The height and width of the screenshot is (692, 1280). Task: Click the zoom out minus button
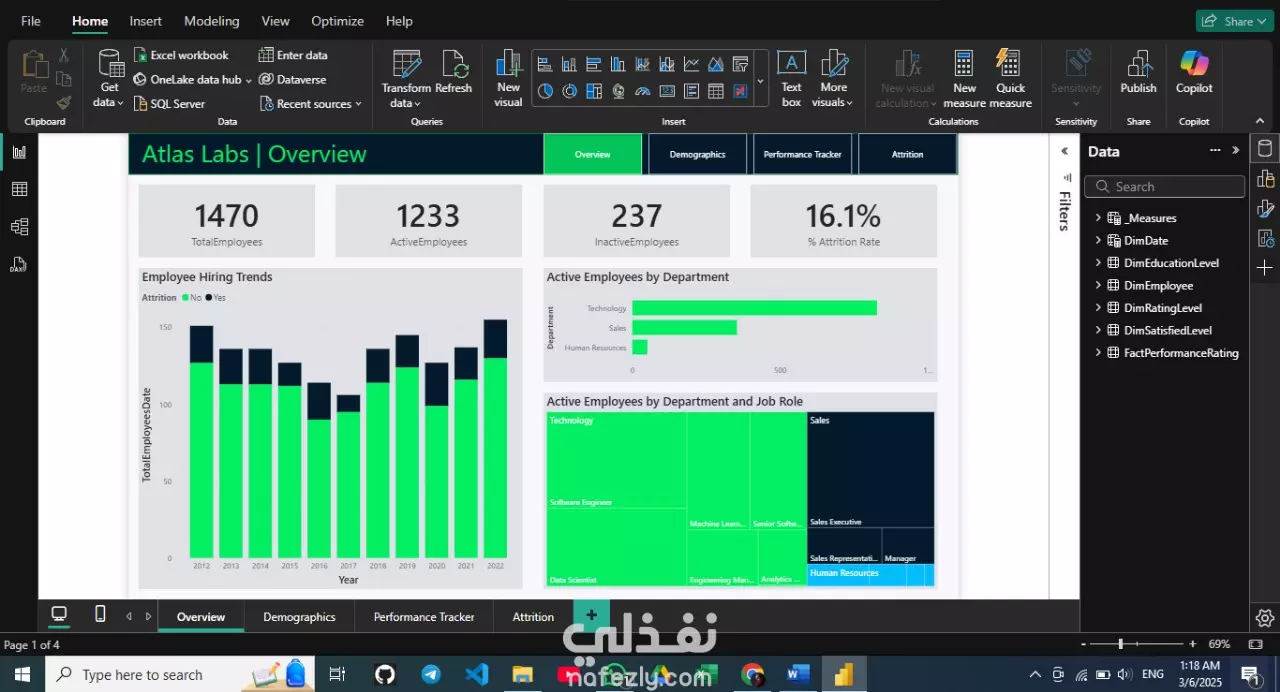click(1083, 644)
